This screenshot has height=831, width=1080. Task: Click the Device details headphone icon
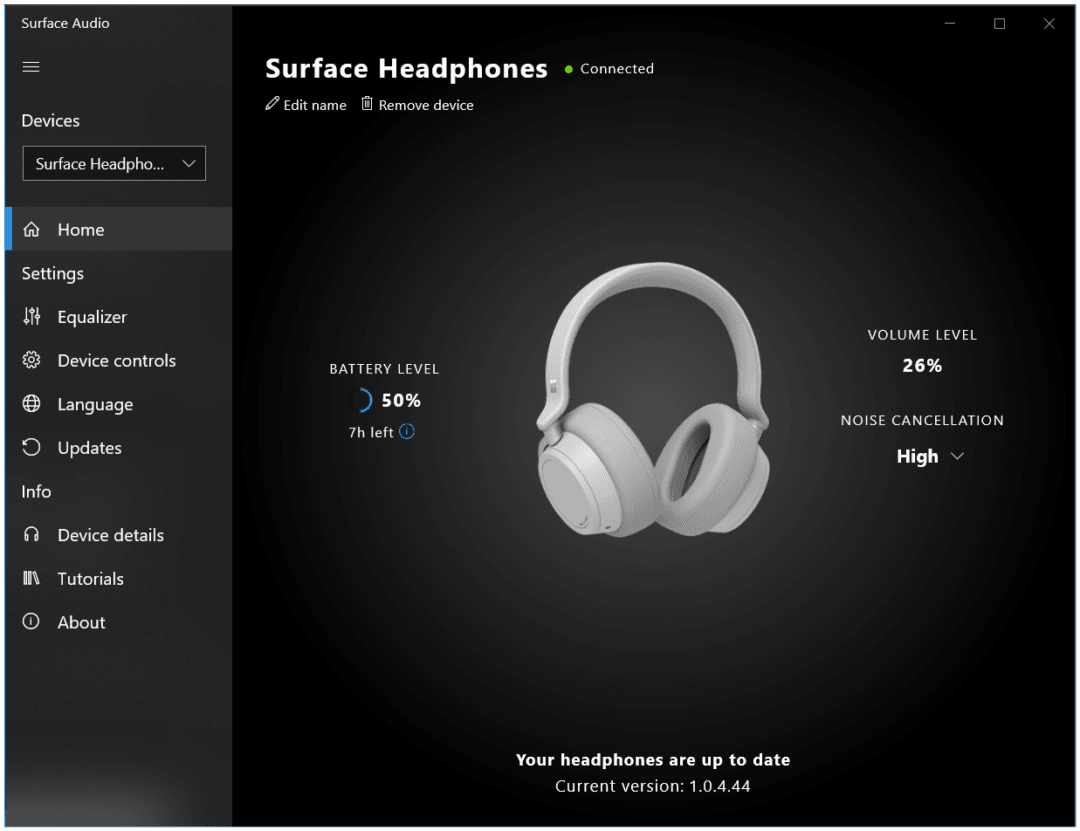pos(31,535)
